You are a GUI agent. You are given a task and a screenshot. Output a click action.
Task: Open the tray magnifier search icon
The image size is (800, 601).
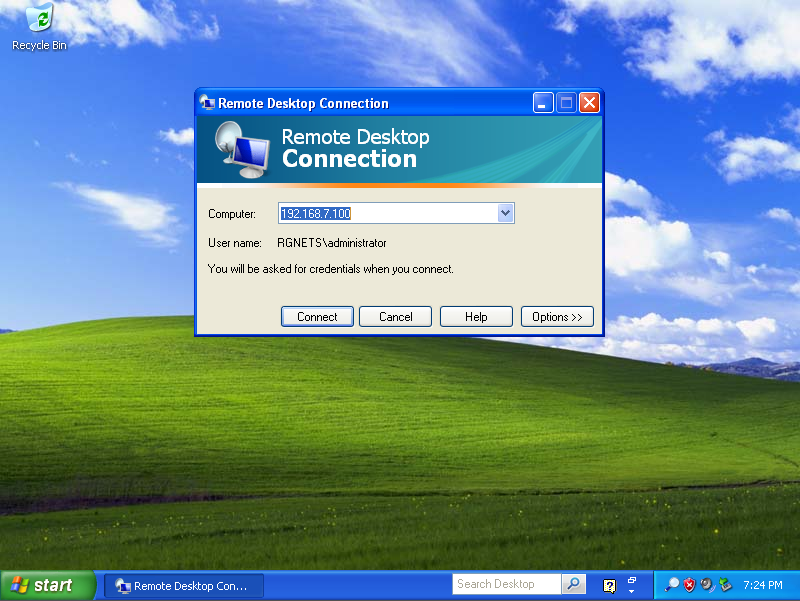pos(672,585)
